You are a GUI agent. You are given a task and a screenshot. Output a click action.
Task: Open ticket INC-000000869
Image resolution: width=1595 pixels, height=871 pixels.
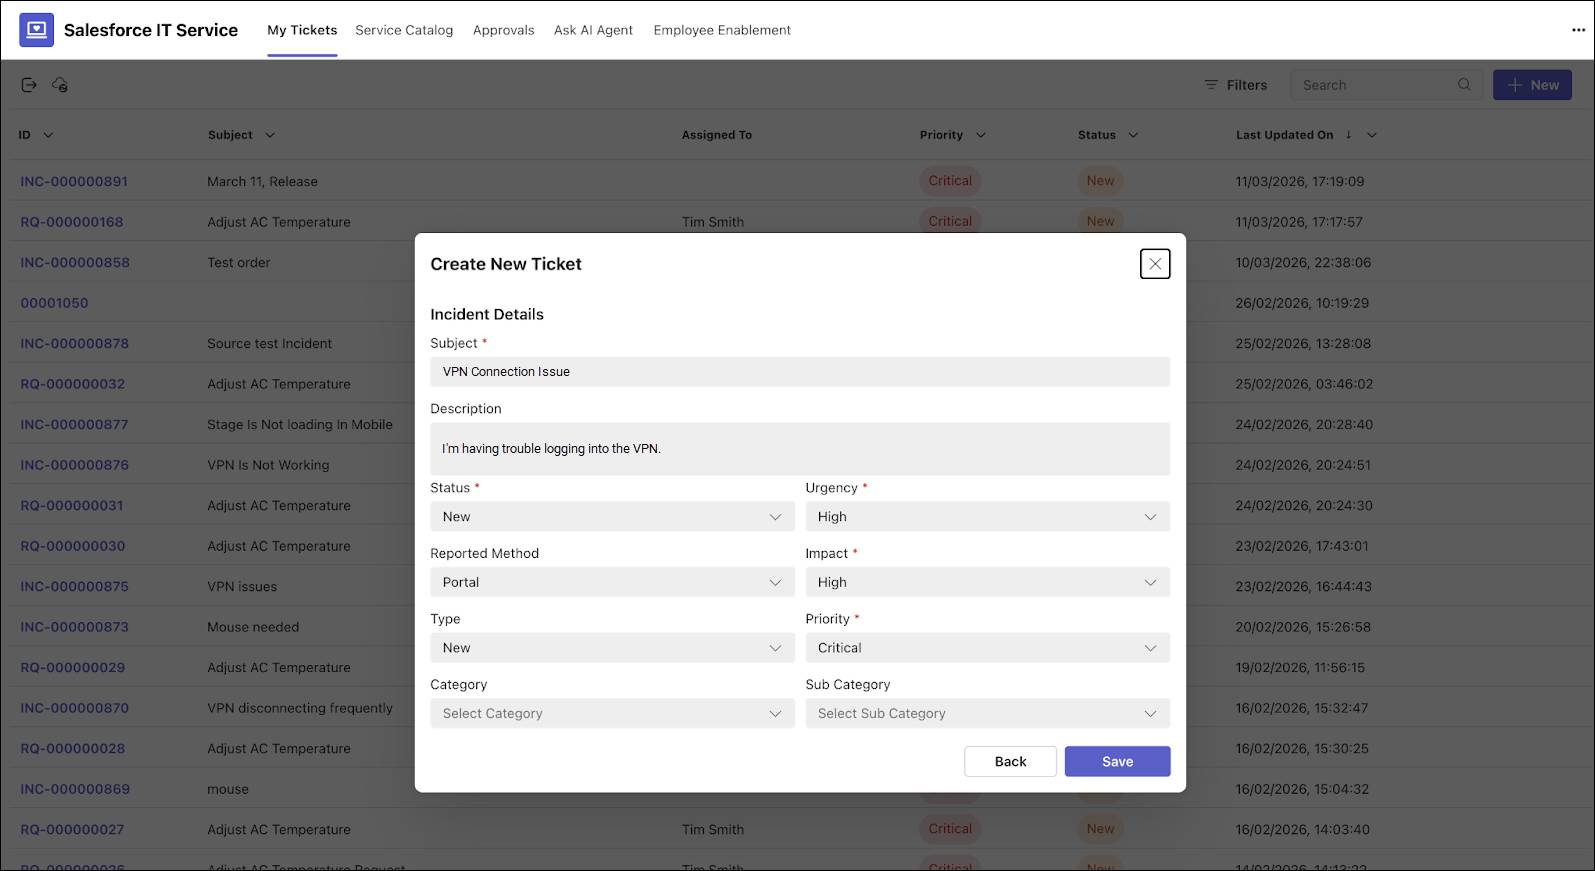click(x=75, y=789)
